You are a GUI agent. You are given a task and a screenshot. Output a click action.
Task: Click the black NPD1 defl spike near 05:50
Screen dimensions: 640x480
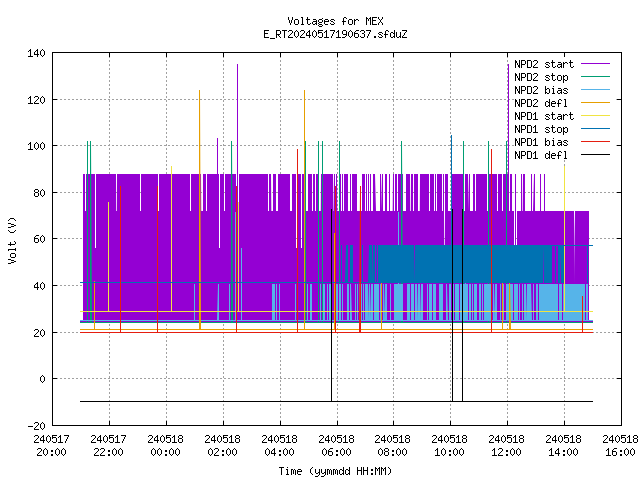[331, 305]
